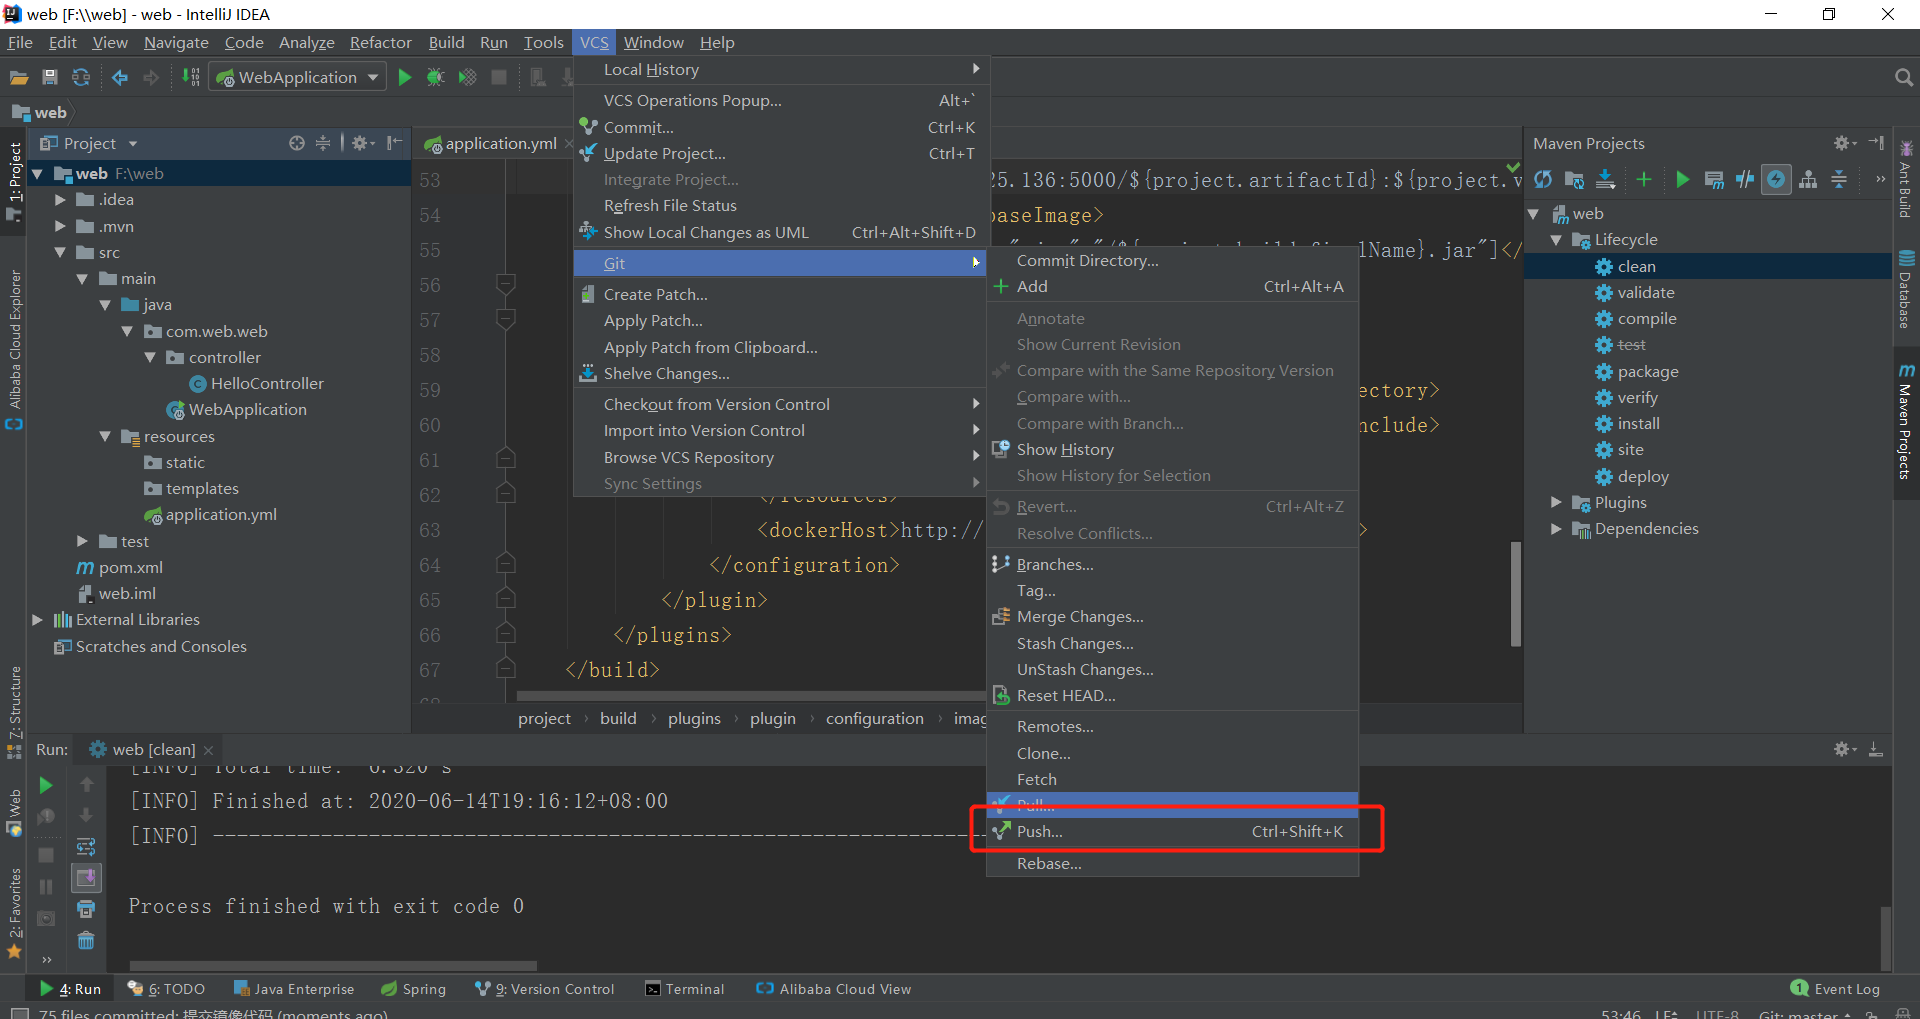
Task: Run Maven build with the green play icon
Action: tap(1683, 179)
